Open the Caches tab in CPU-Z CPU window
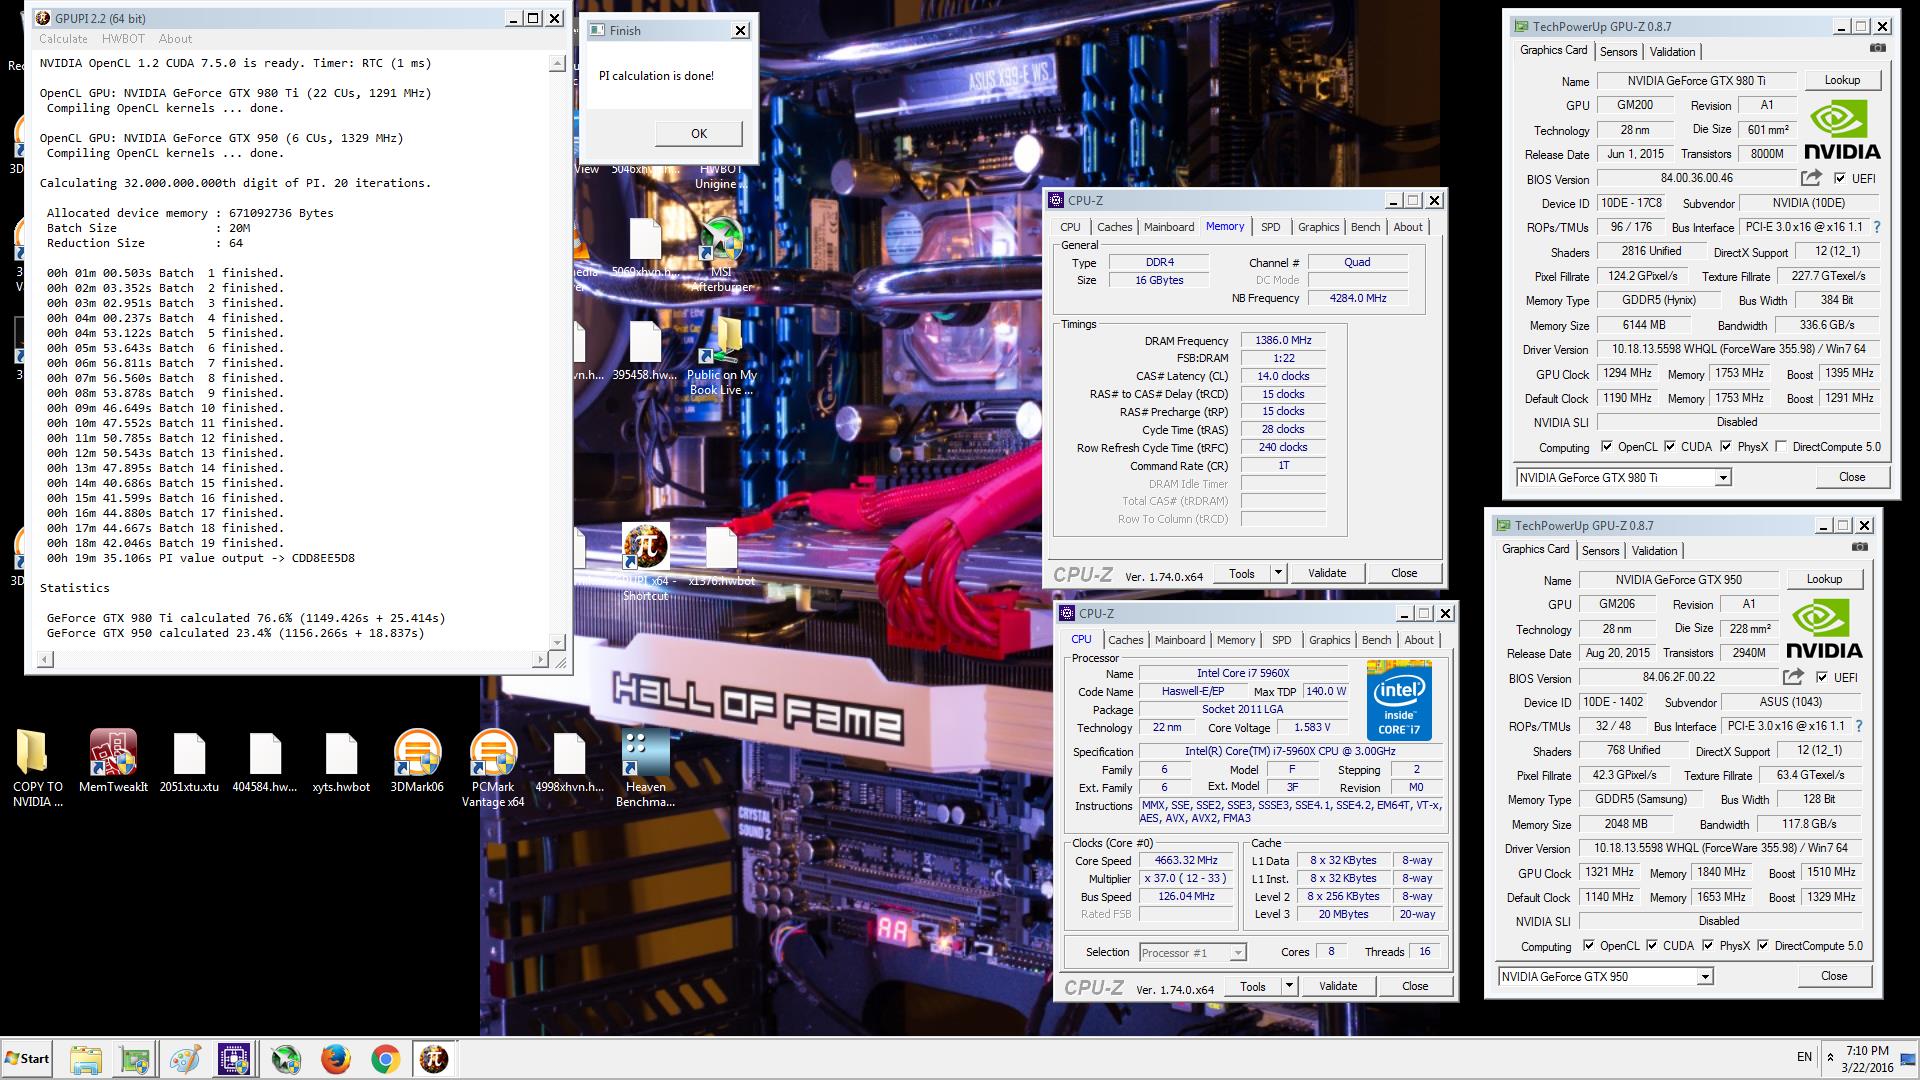1920x1080 pixels. point(1125,640)
